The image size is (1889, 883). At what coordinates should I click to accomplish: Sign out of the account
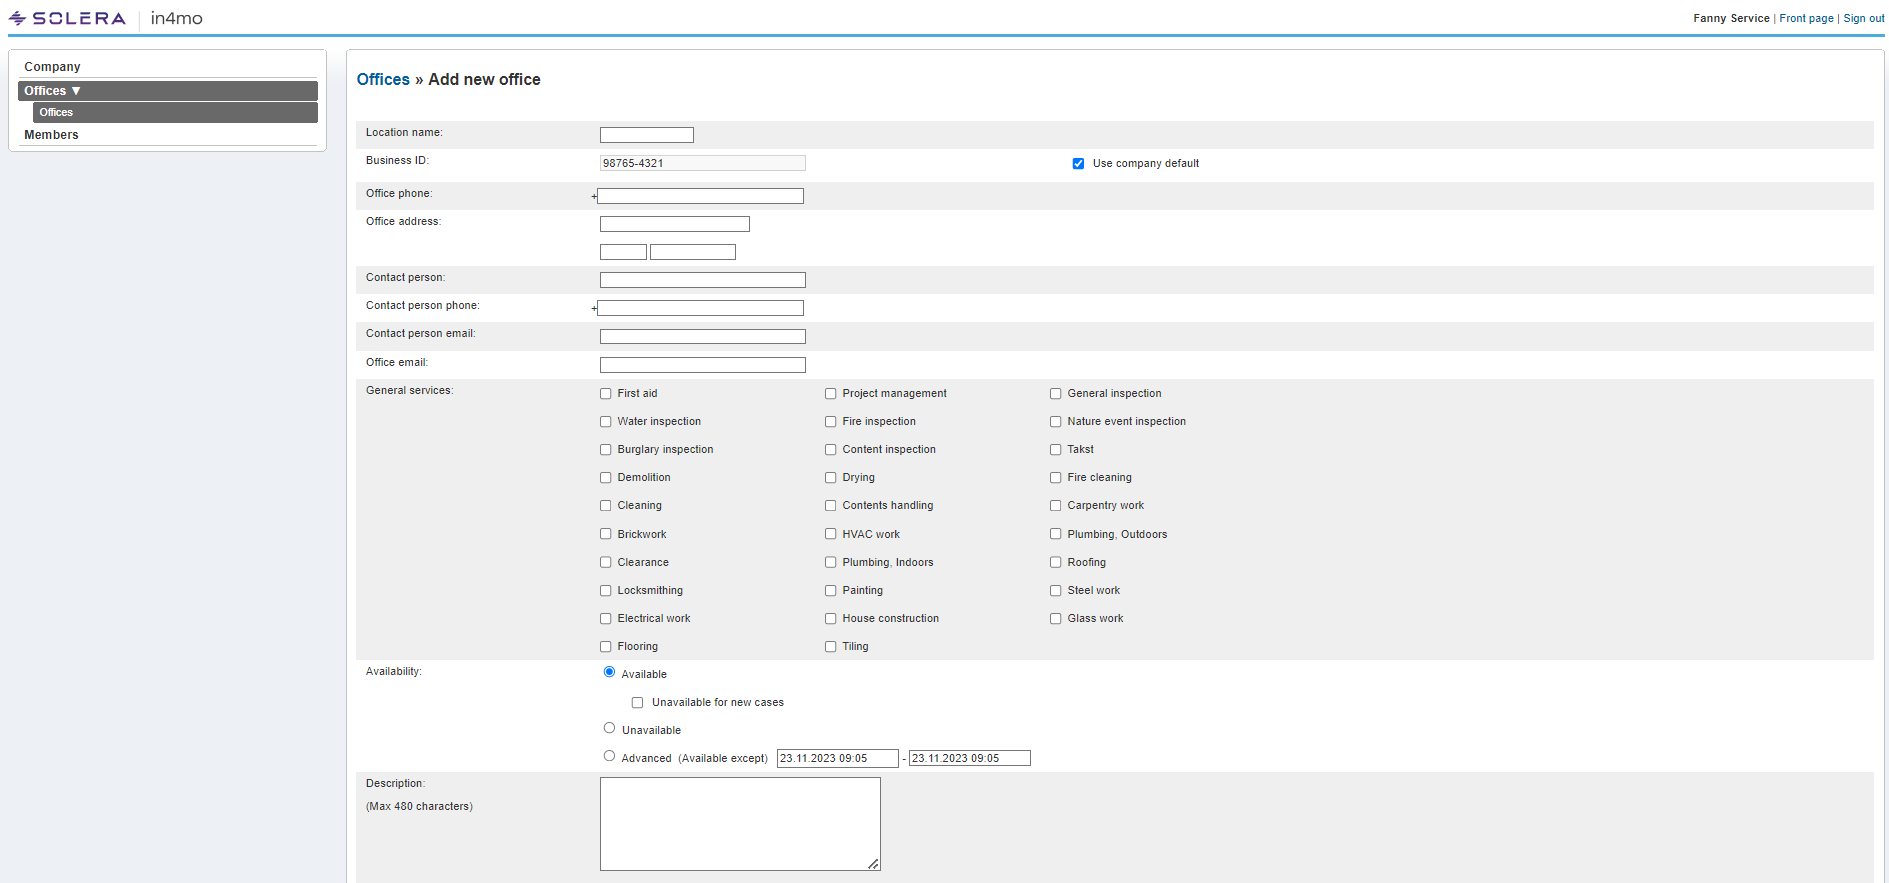[1863, 18]
